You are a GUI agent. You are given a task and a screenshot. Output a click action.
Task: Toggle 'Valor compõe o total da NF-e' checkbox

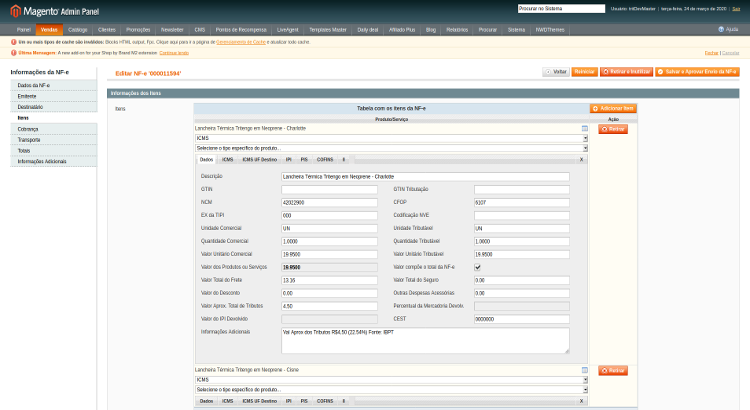coord(477,267)
